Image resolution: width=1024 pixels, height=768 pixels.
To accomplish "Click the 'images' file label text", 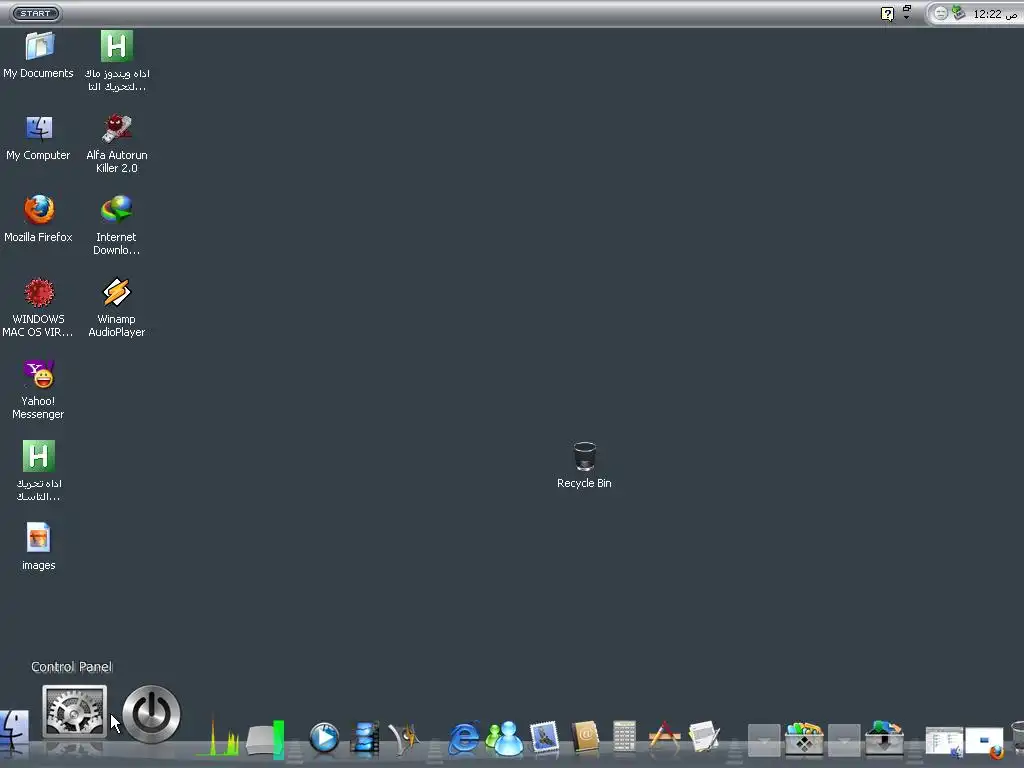I will coord(39,566).
